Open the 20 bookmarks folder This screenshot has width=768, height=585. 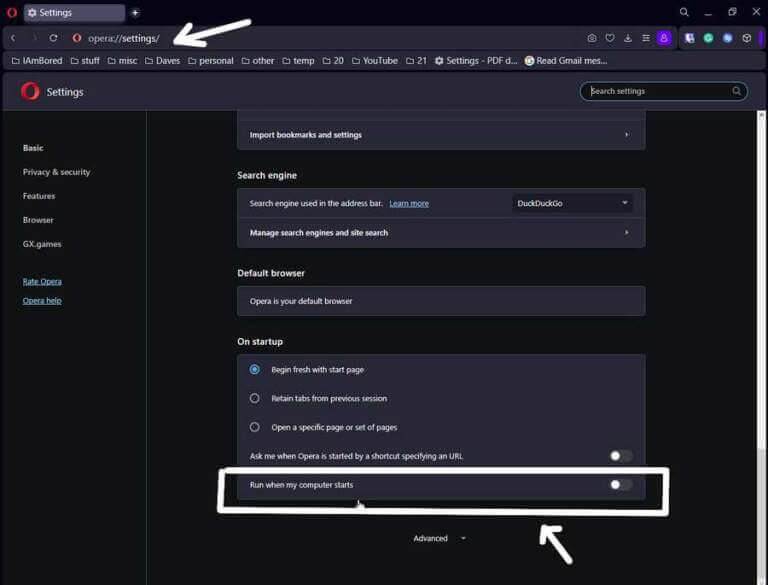[x=333, y=61]
